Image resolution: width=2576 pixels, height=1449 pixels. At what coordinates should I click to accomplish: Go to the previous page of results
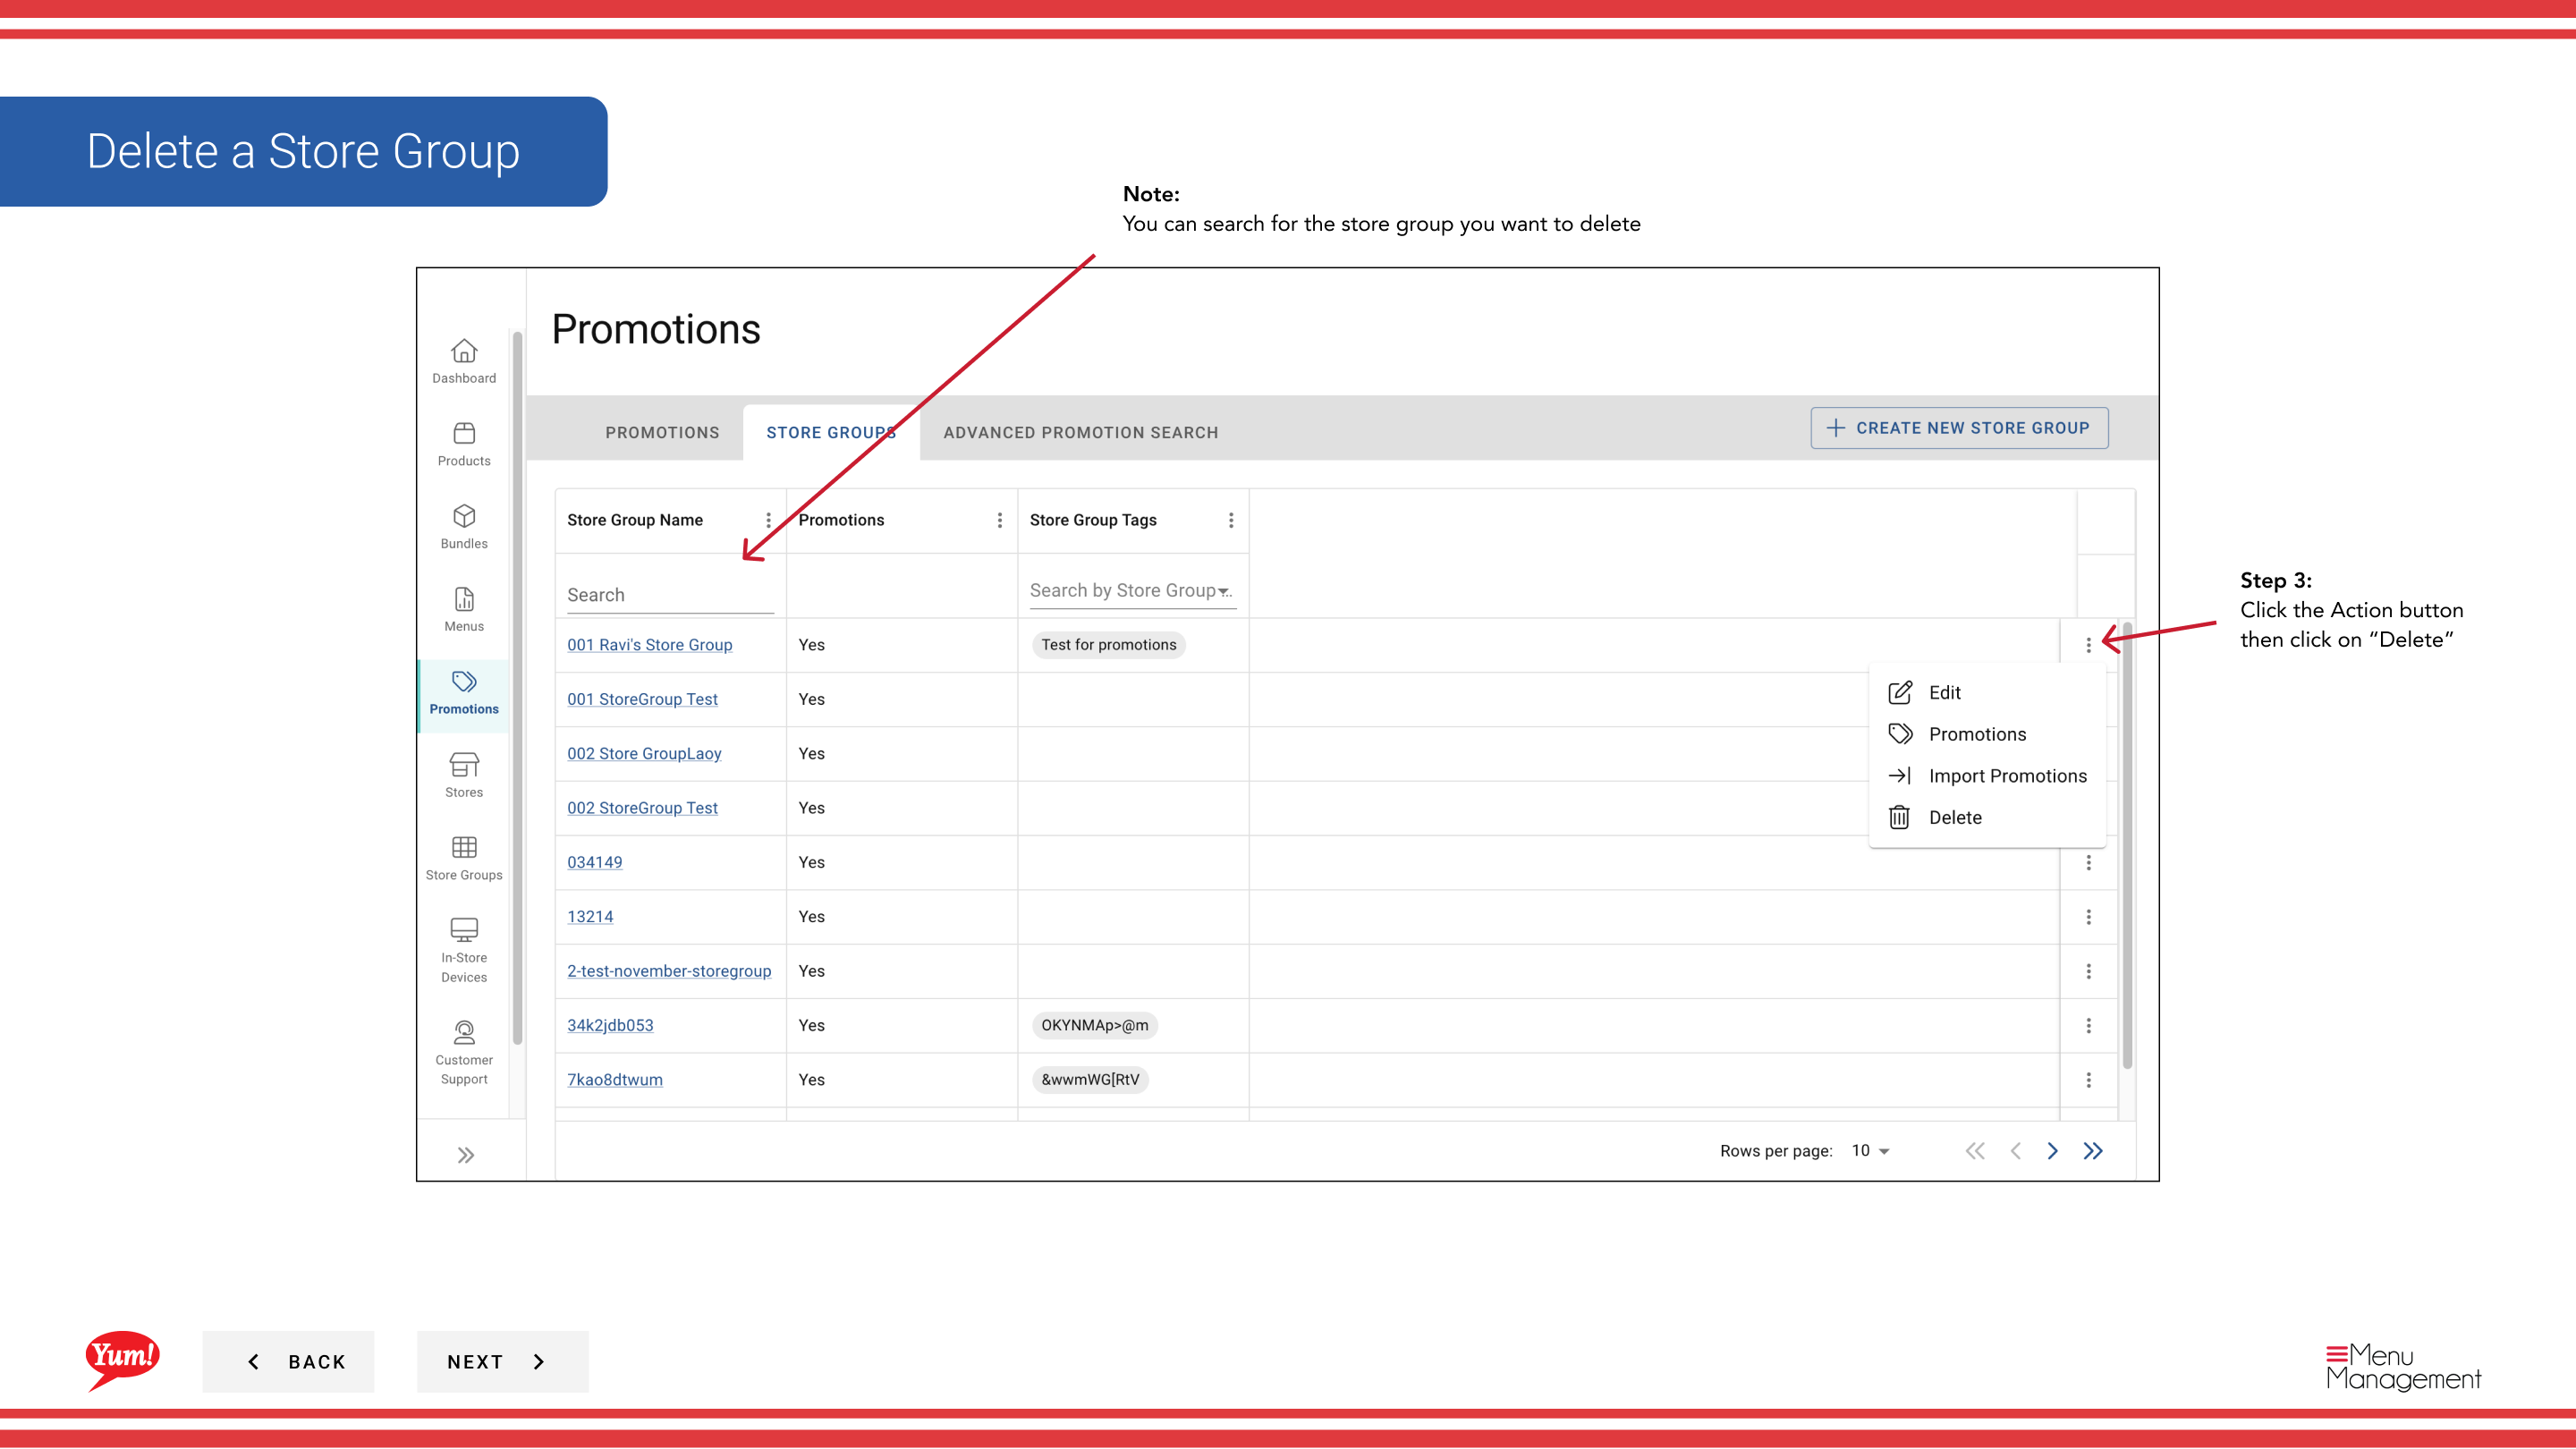[x=2015, y=1151]
